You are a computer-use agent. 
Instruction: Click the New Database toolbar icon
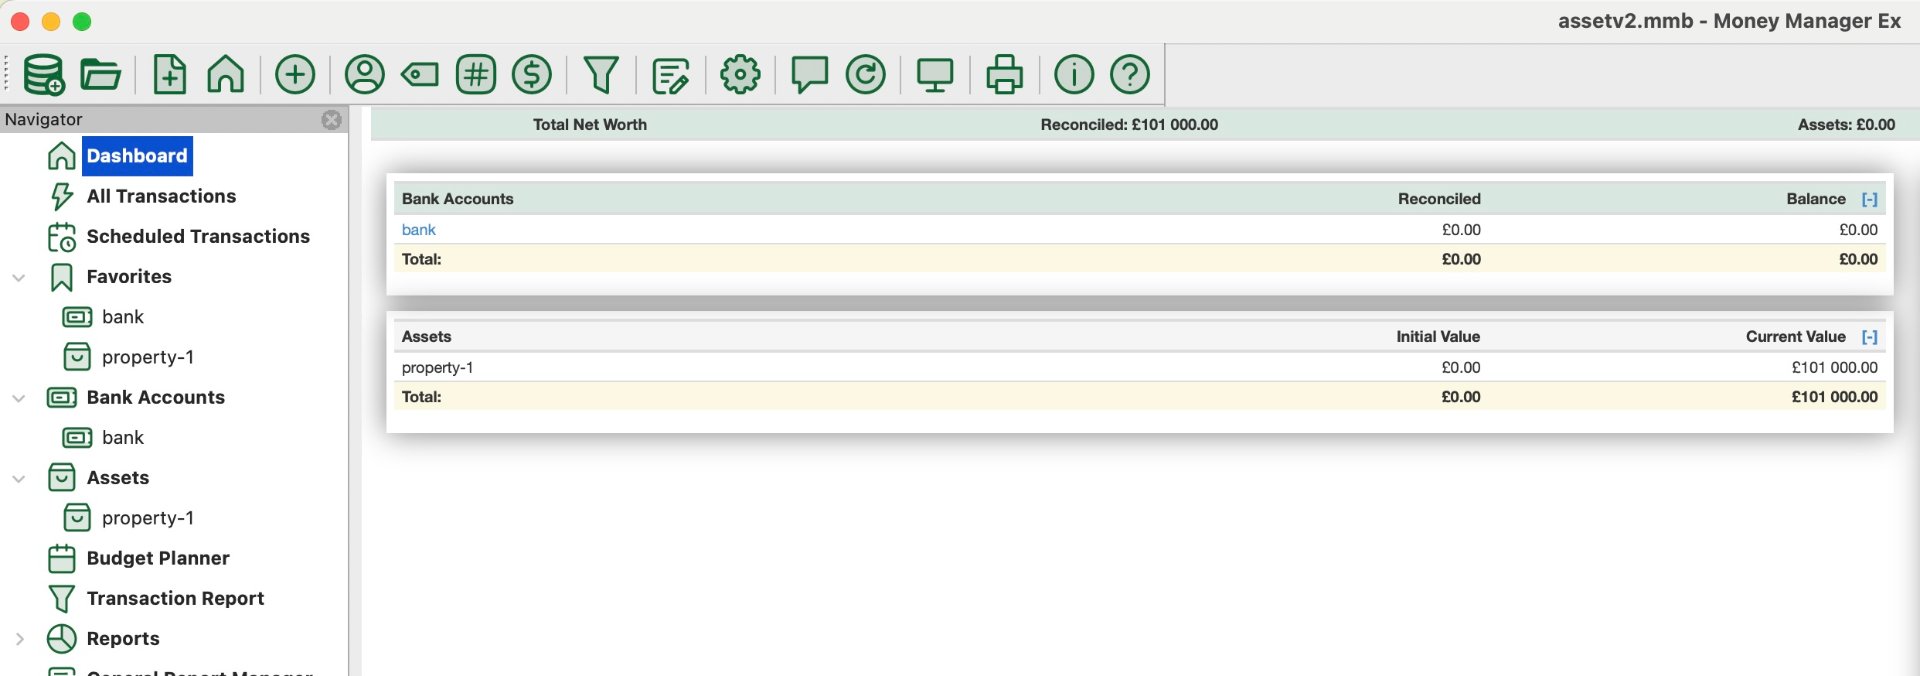[44, 75]
